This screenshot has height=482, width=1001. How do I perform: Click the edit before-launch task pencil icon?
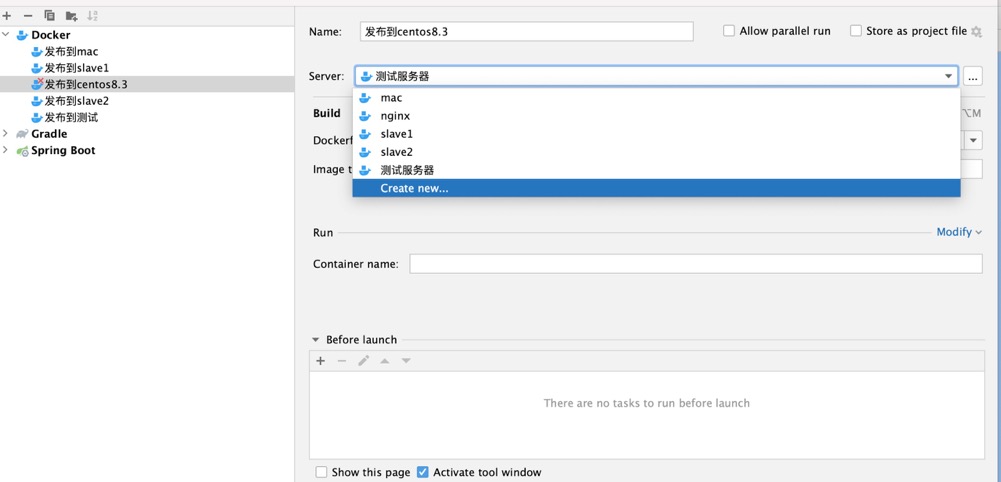[363, 361]
